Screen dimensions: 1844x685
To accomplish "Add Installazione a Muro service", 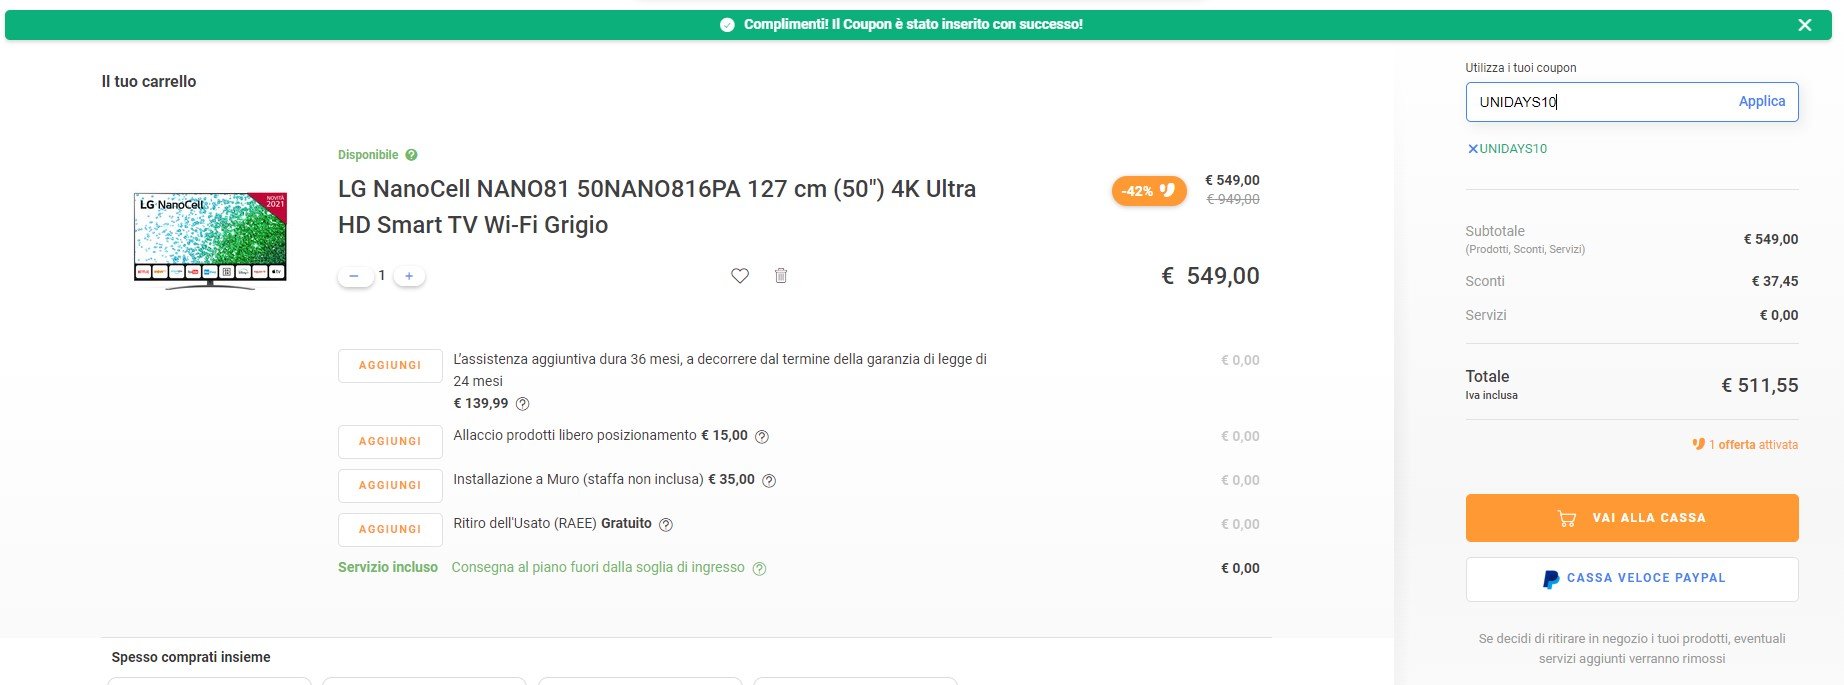I will pyautogui.click(x=390, y=486).
